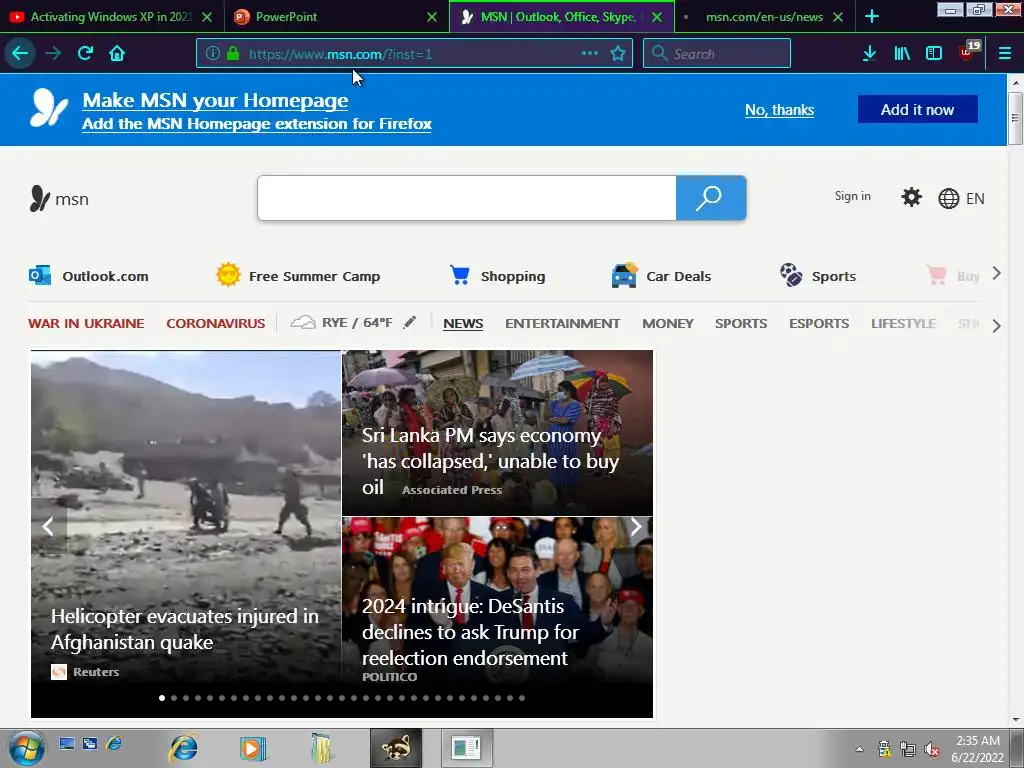Image resolution: width=1024 pixels, height=768 pixels.
Task: Open the raccoon app in taskbar
Action: pos(396,748)
